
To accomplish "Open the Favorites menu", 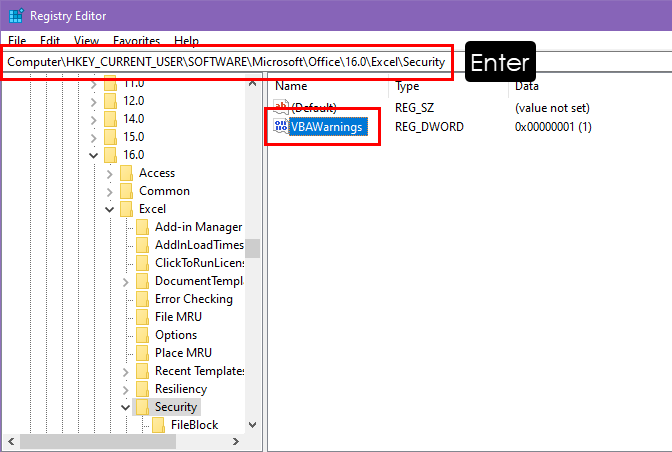I will pyautogui.click(x=136, y=41).
